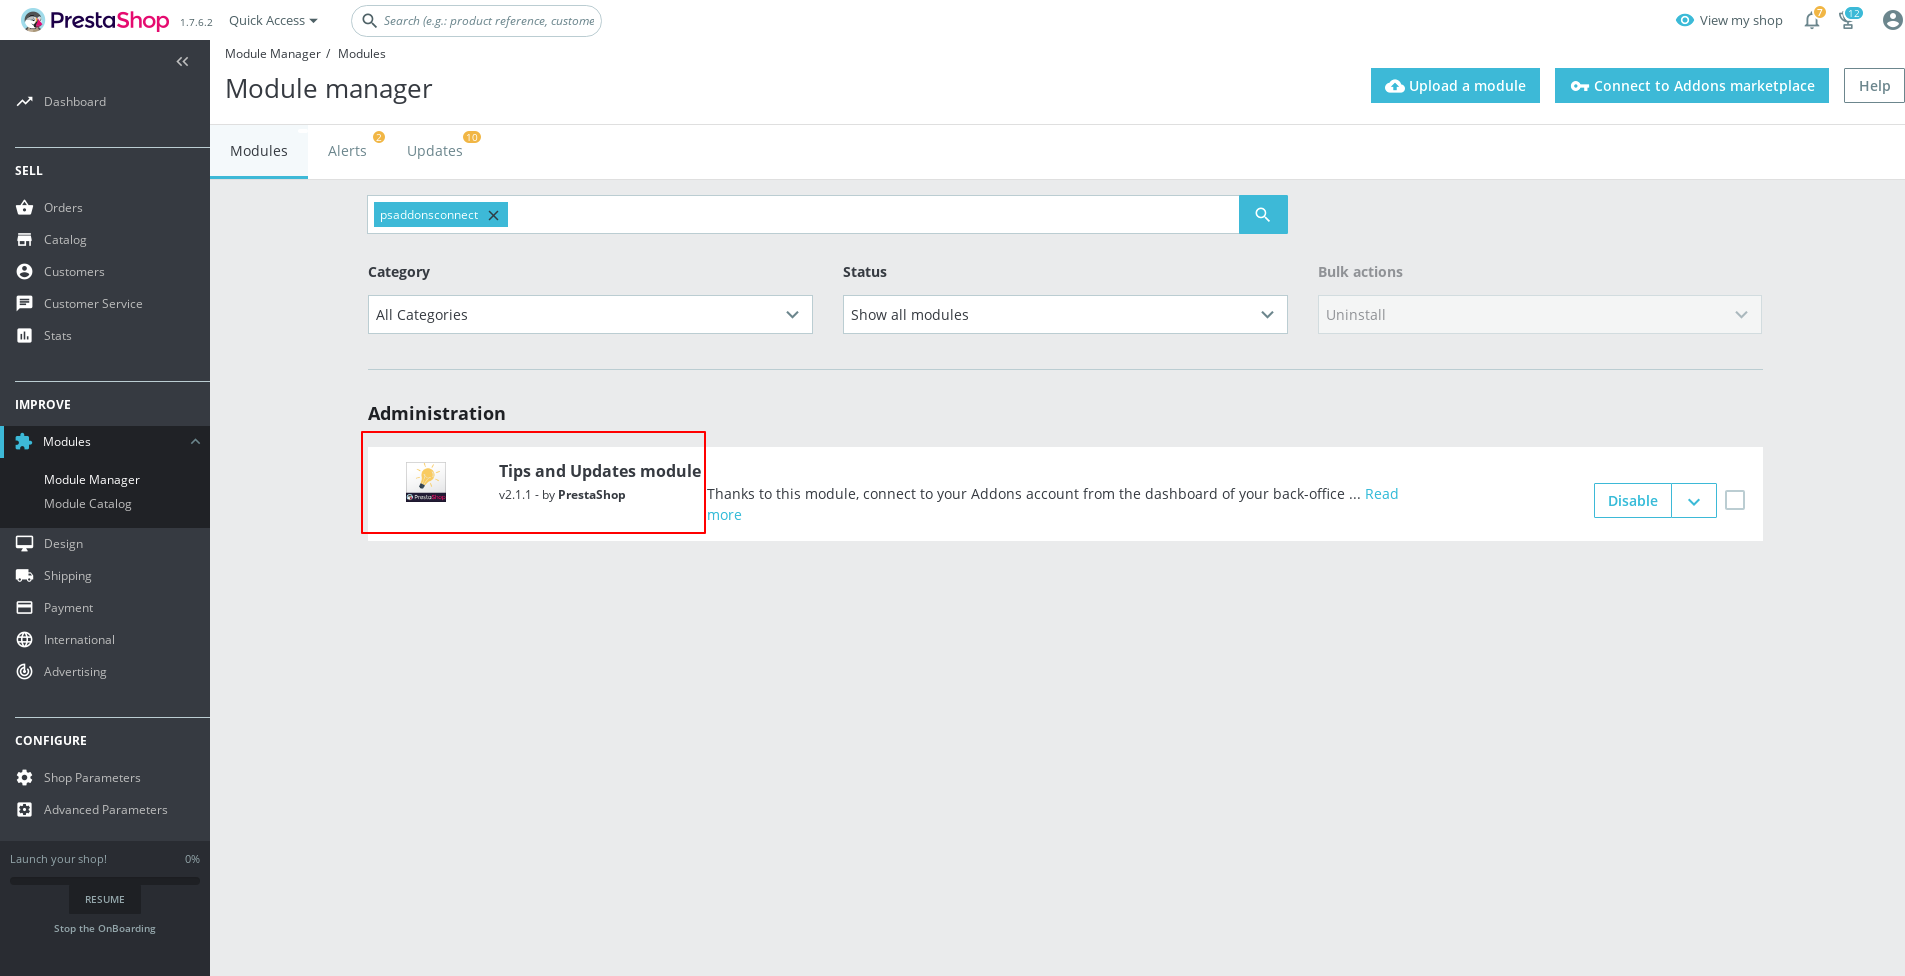Click the Shop Parameters gear icon
Screen dimensions: 1905x976
coord(24,778)
